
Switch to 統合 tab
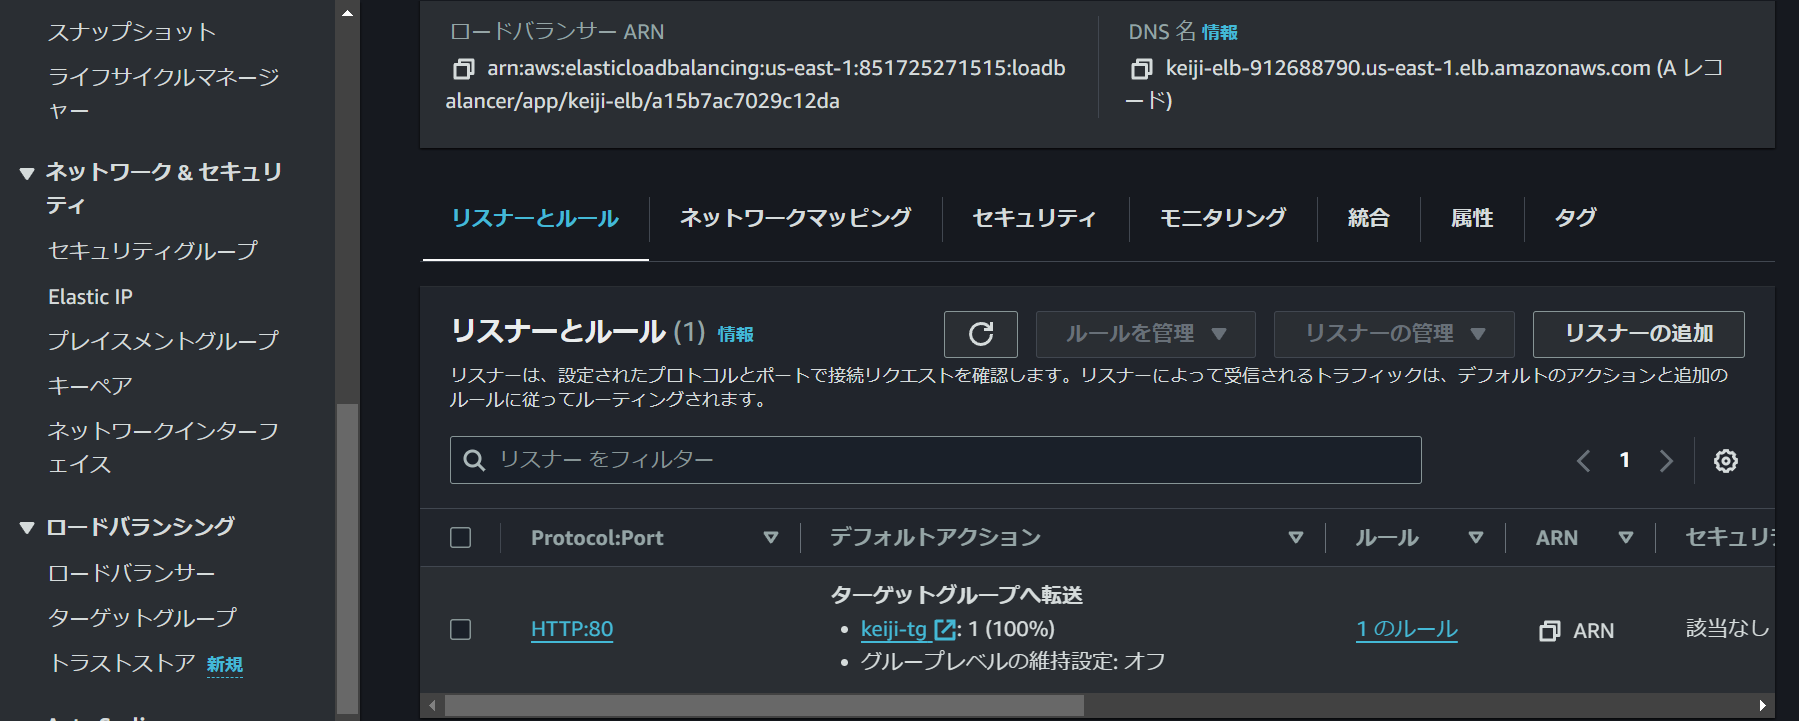pos(1368,218)
